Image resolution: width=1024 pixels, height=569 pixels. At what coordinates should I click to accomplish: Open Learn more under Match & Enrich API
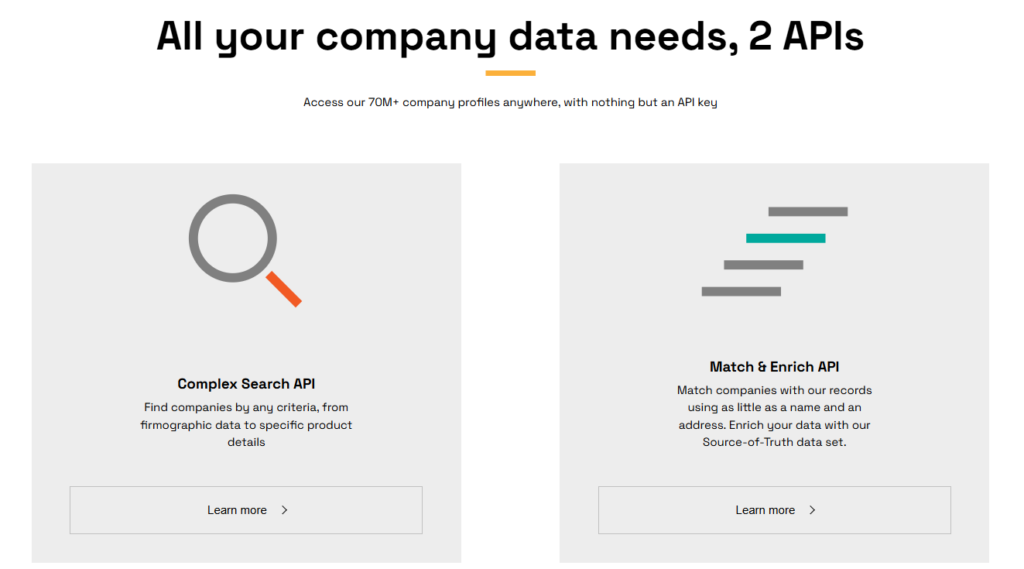[775, 510]
